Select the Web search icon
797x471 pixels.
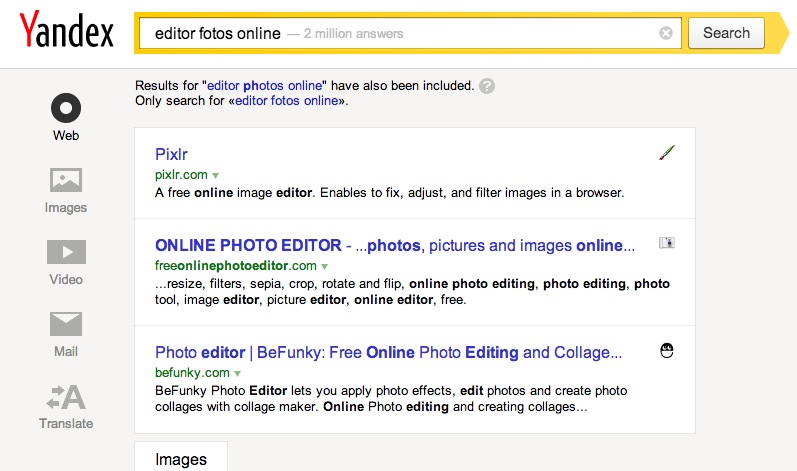click(66, 108)
